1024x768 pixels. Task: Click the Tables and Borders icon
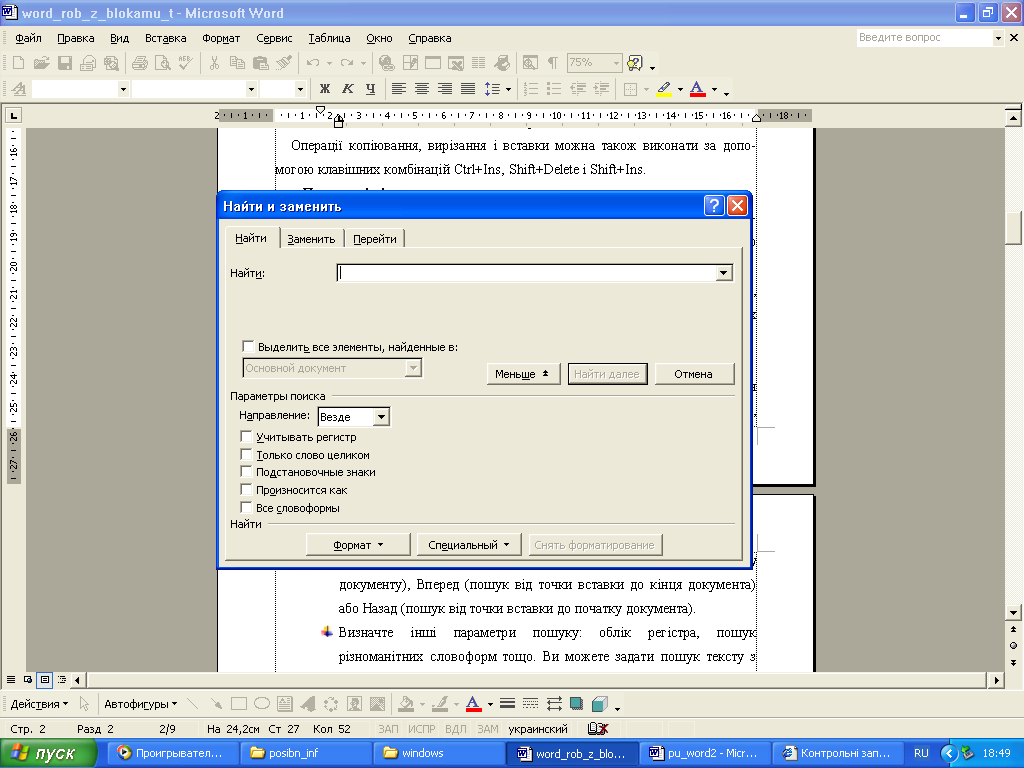click(410, 63)
